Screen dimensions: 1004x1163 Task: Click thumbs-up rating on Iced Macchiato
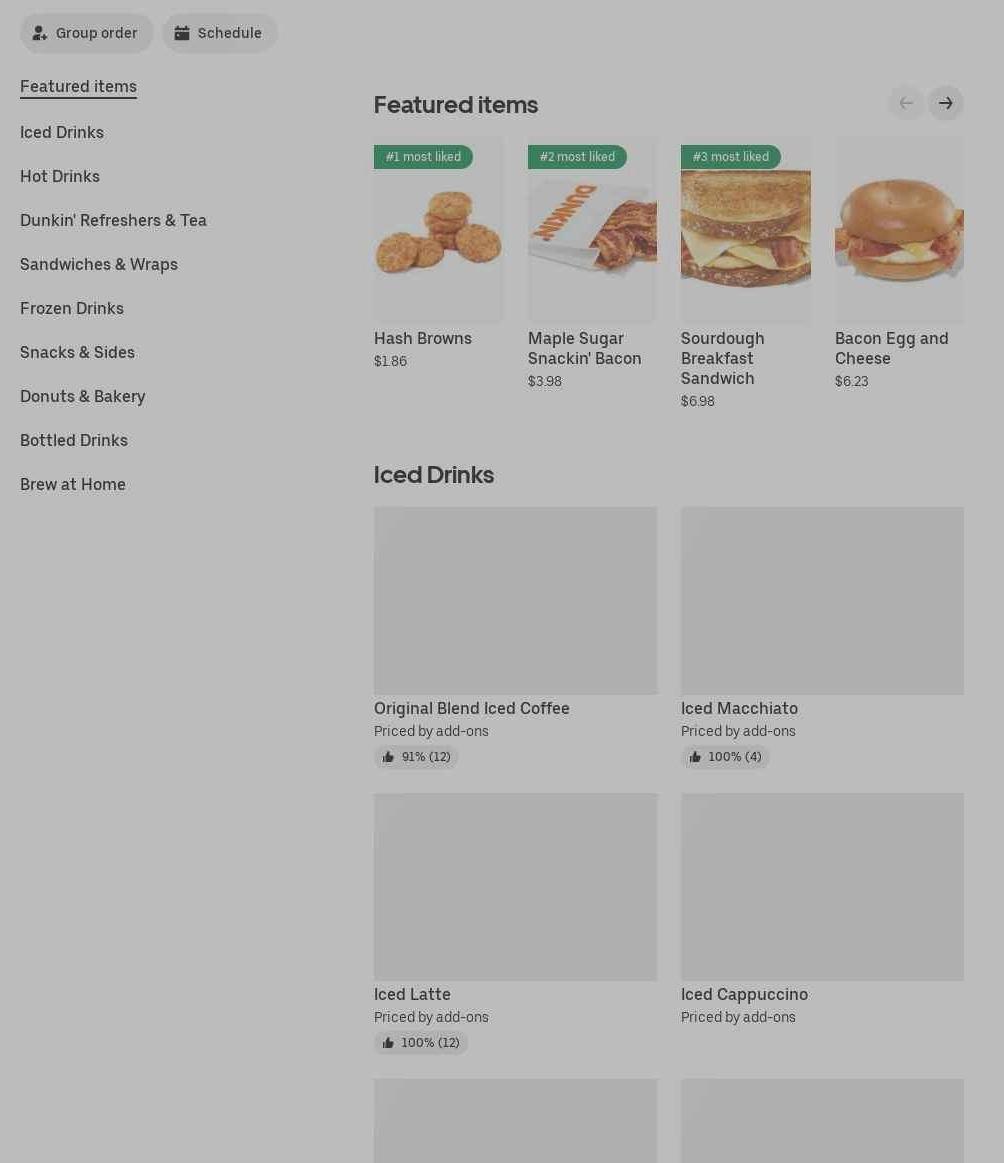pyautogui.click(x=724, y=757)
